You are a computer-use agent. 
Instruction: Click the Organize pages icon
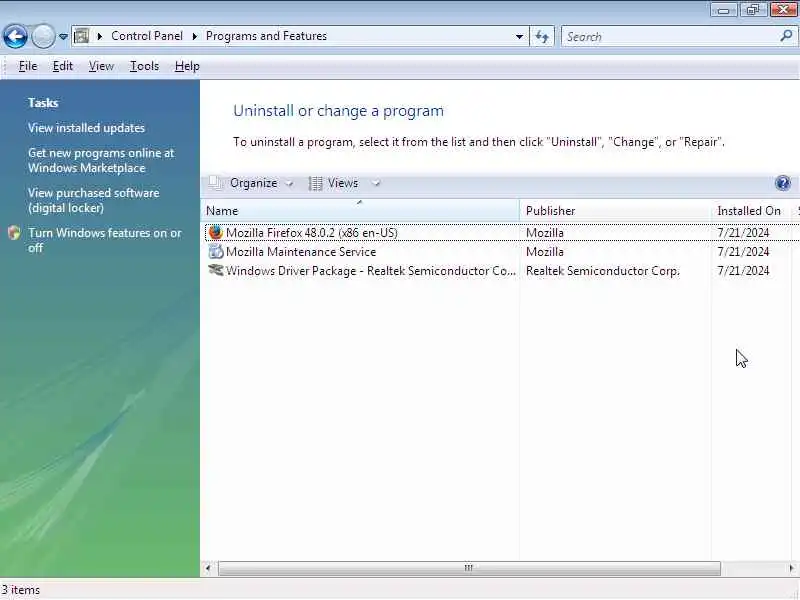[x=215, y=183]
